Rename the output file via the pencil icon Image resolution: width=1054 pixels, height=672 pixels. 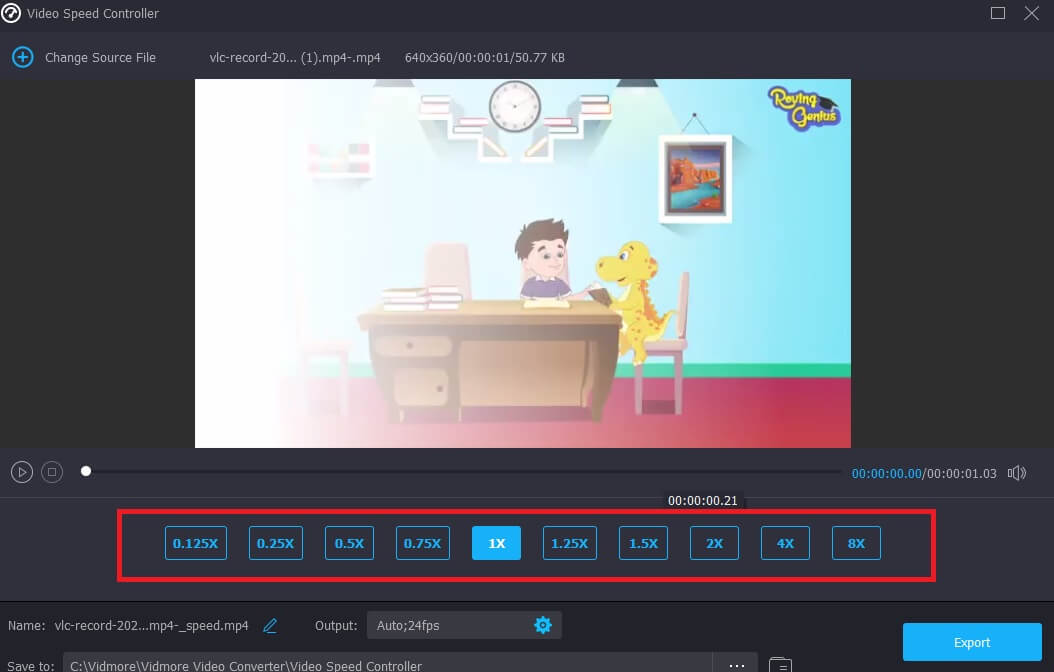coord(269,625)
